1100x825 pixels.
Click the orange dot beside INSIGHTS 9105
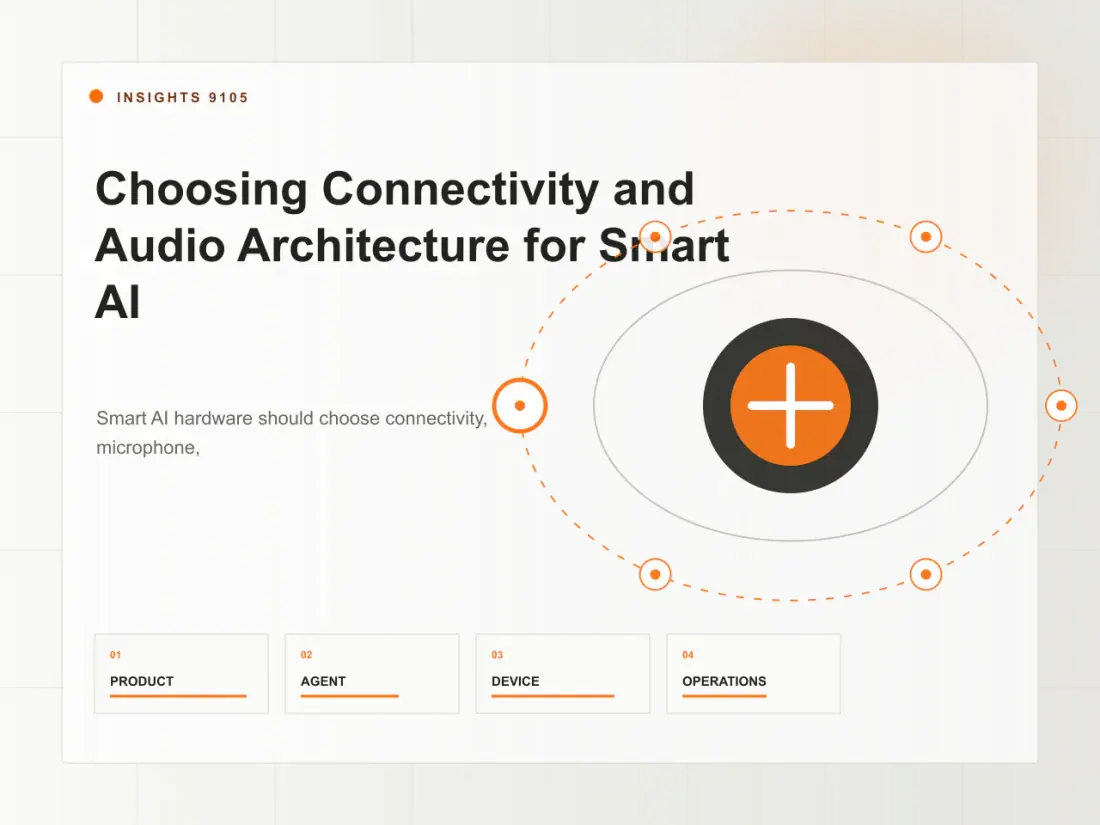click(x=96, y=96)
